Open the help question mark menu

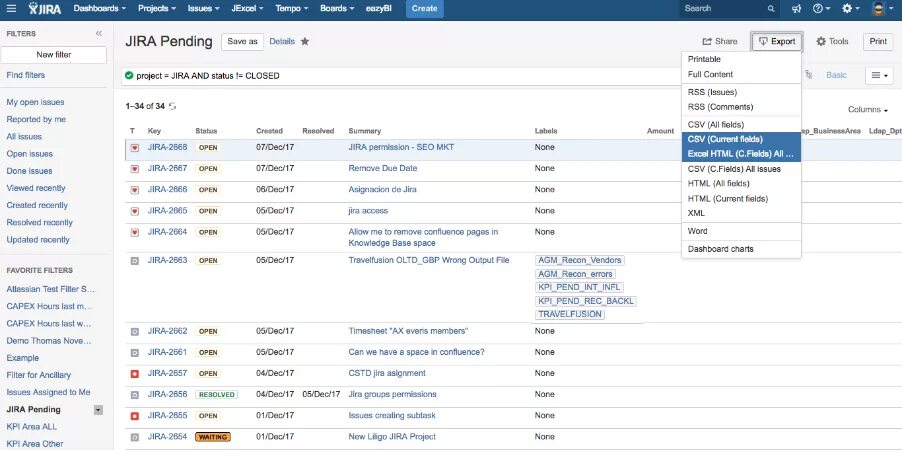click(x=821, y=9)
